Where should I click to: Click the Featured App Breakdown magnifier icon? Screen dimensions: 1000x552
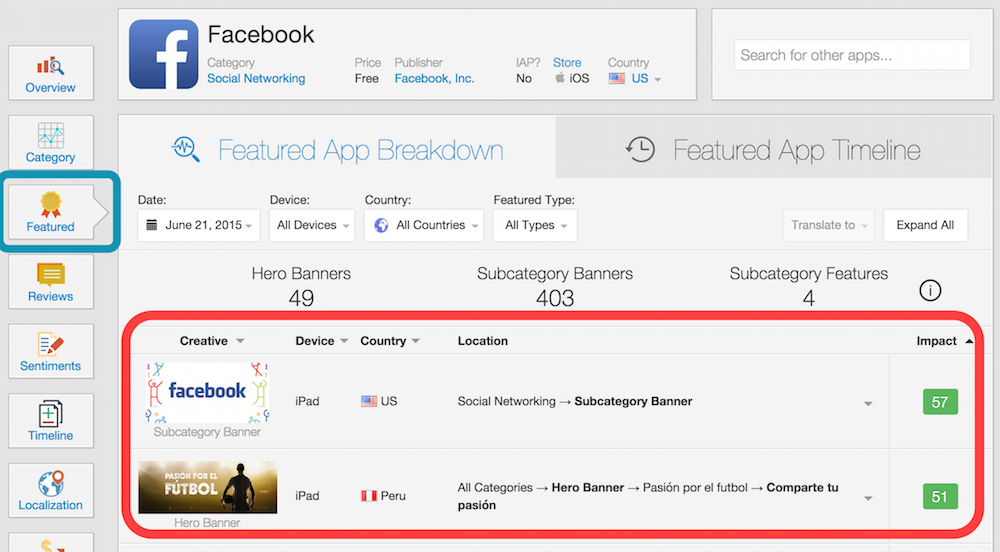coord(186,149)
